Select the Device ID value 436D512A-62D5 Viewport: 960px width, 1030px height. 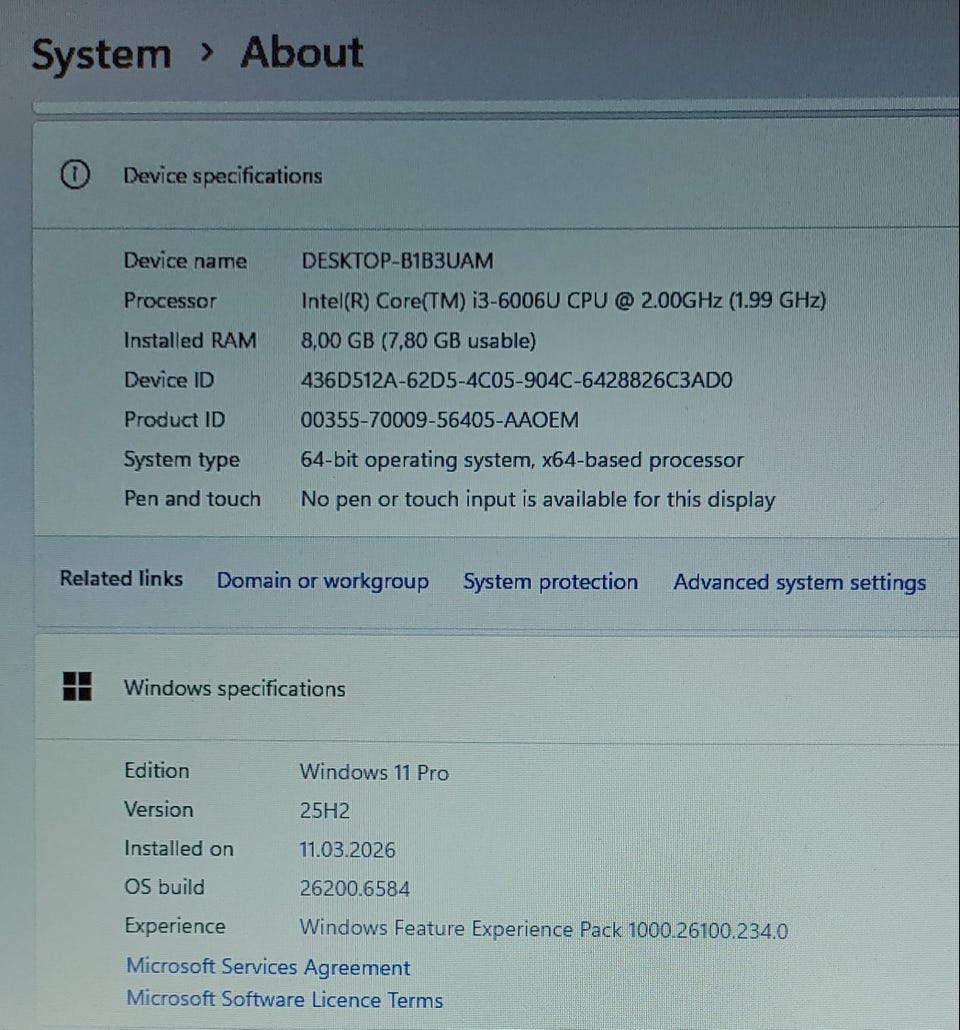click(516, 380)
